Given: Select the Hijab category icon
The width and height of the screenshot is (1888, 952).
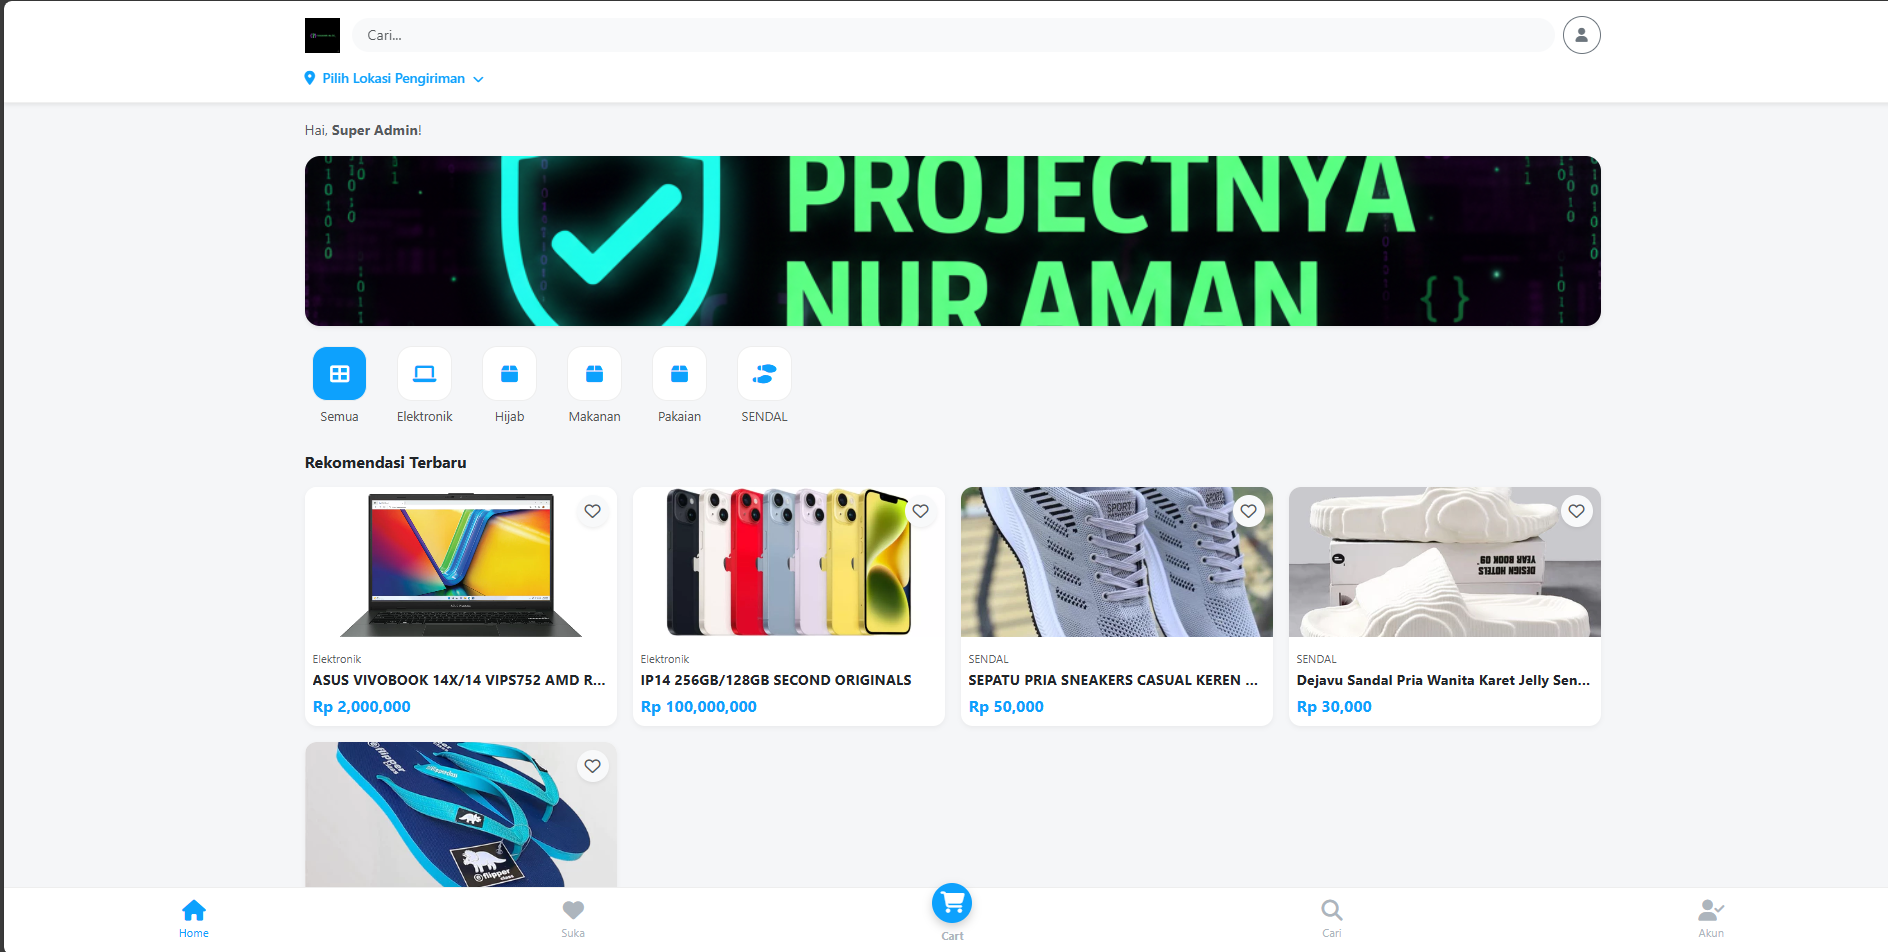Looking at the screenshot, I should click(509, 374).
